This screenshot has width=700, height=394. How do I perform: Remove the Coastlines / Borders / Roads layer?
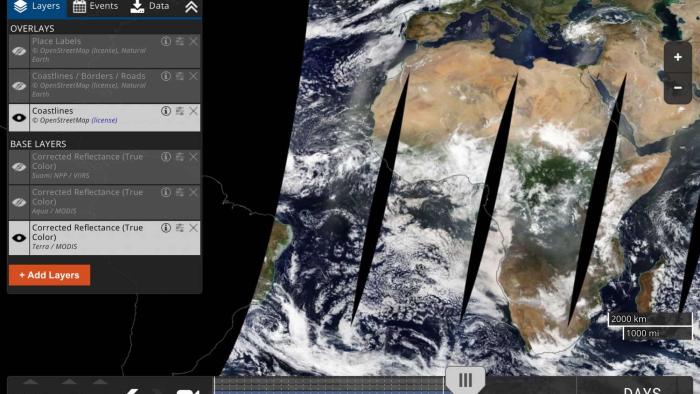193,76
